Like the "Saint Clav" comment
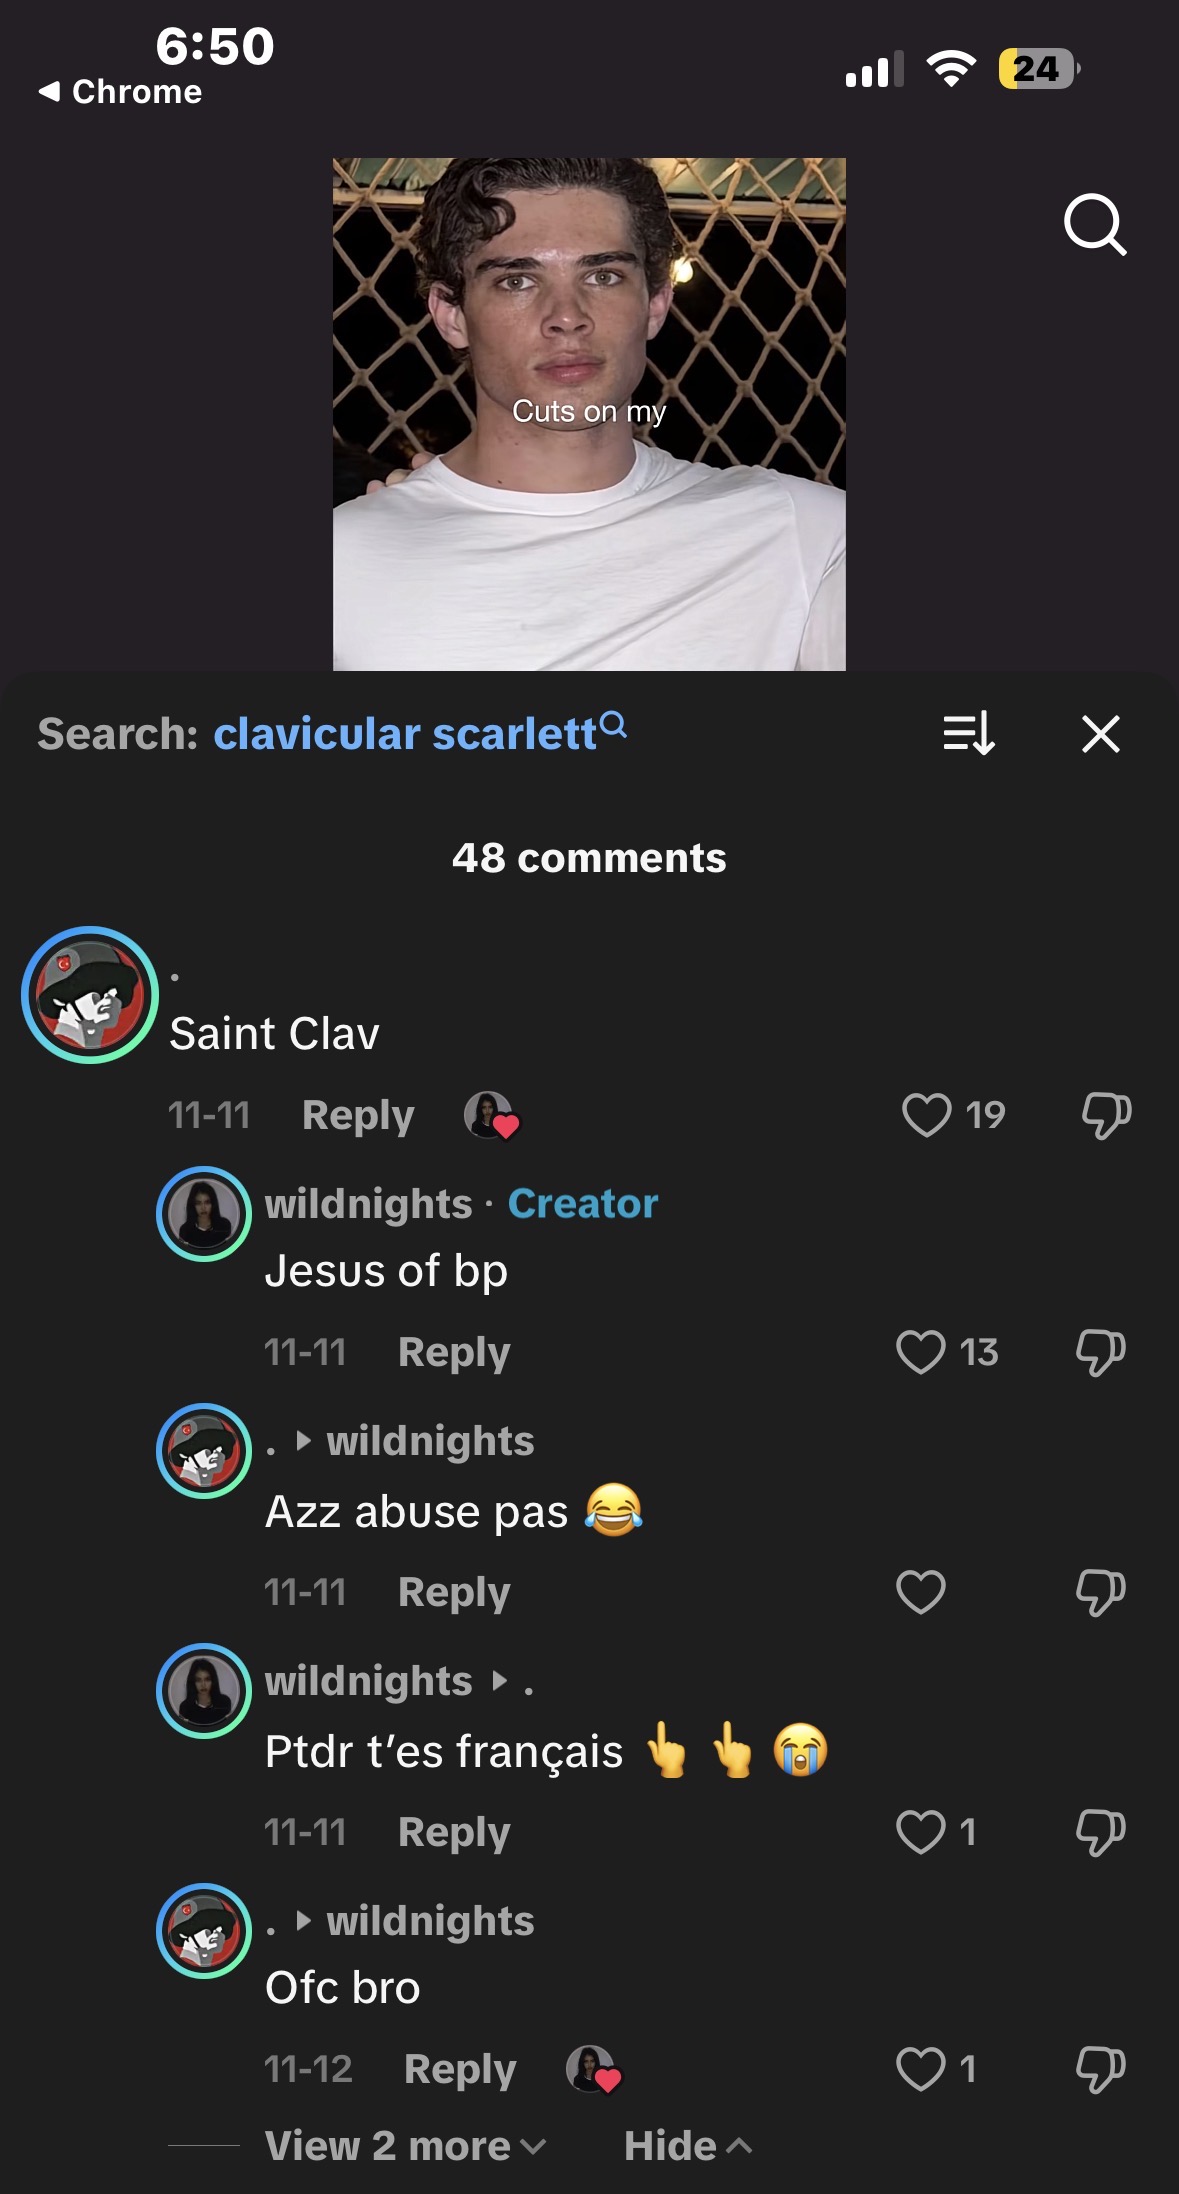Viewport: 1179px width, 2194px height. click(926, 1115)
